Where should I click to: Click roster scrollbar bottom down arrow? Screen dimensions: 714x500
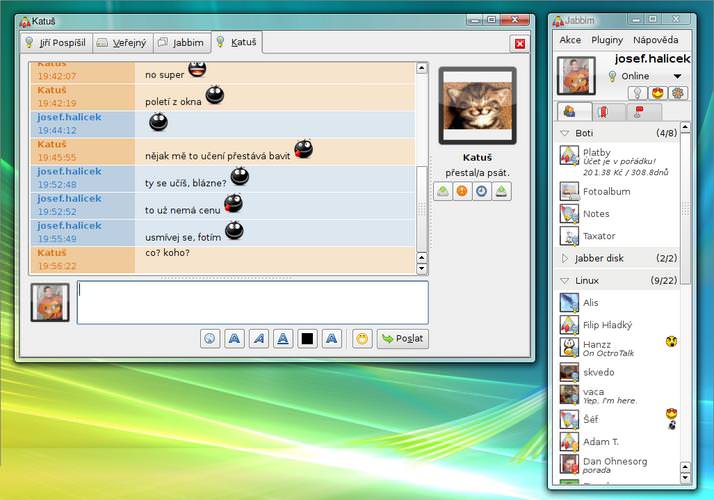point(685,478)
